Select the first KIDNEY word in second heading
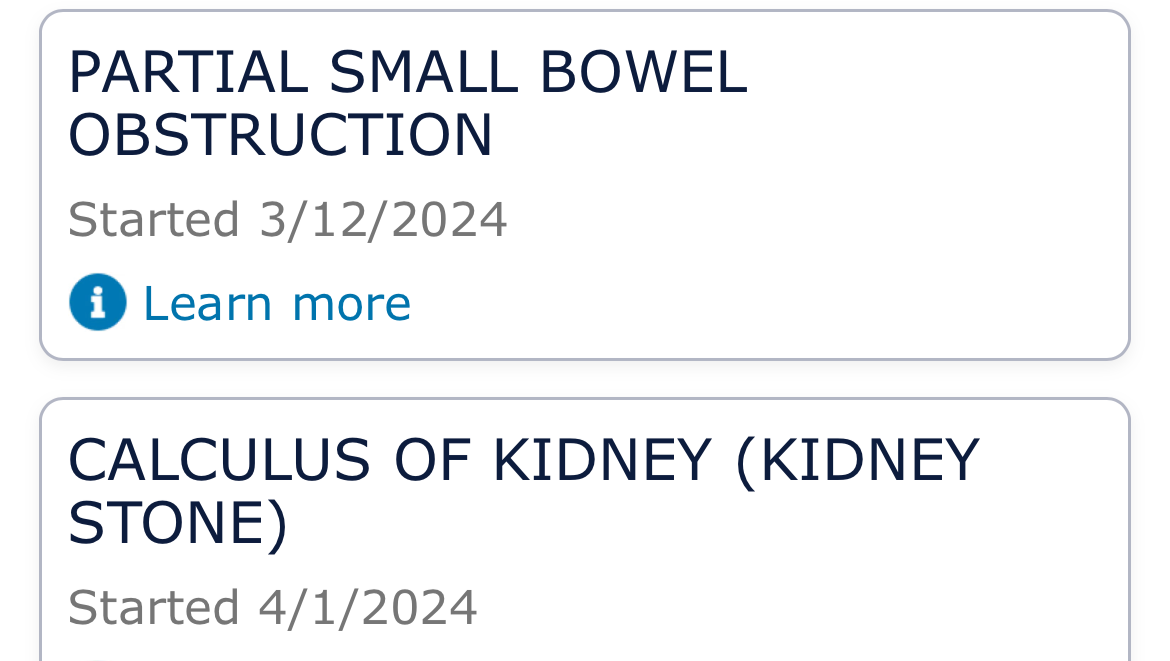The image size is (1170, 661). [602, 460]
